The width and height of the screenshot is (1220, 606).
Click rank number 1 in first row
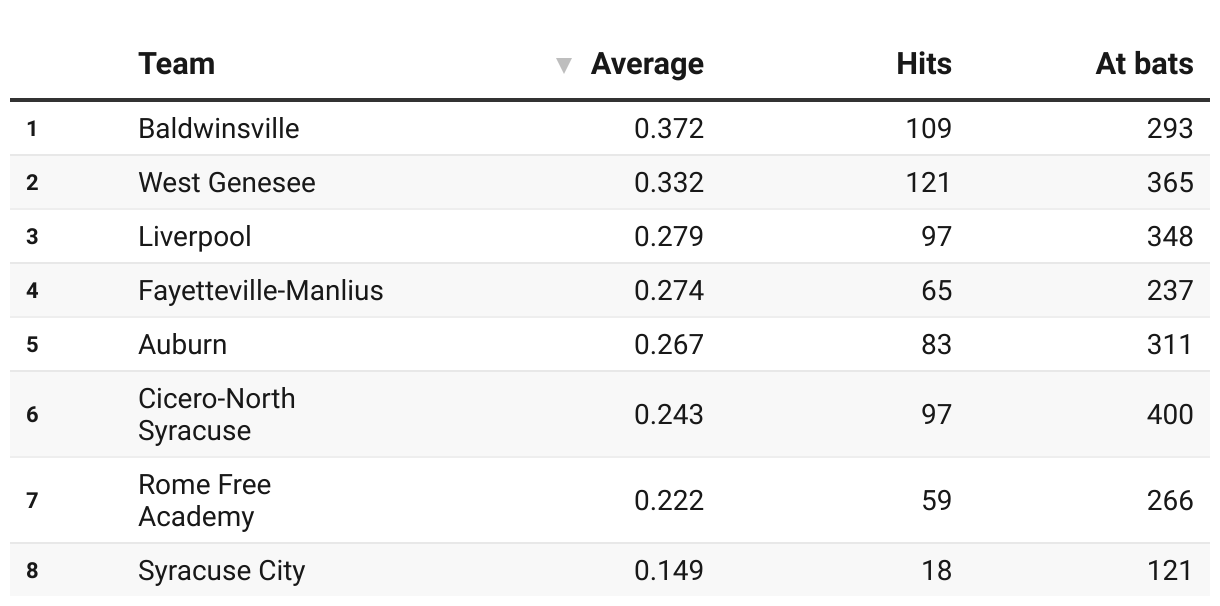point(32,129)
